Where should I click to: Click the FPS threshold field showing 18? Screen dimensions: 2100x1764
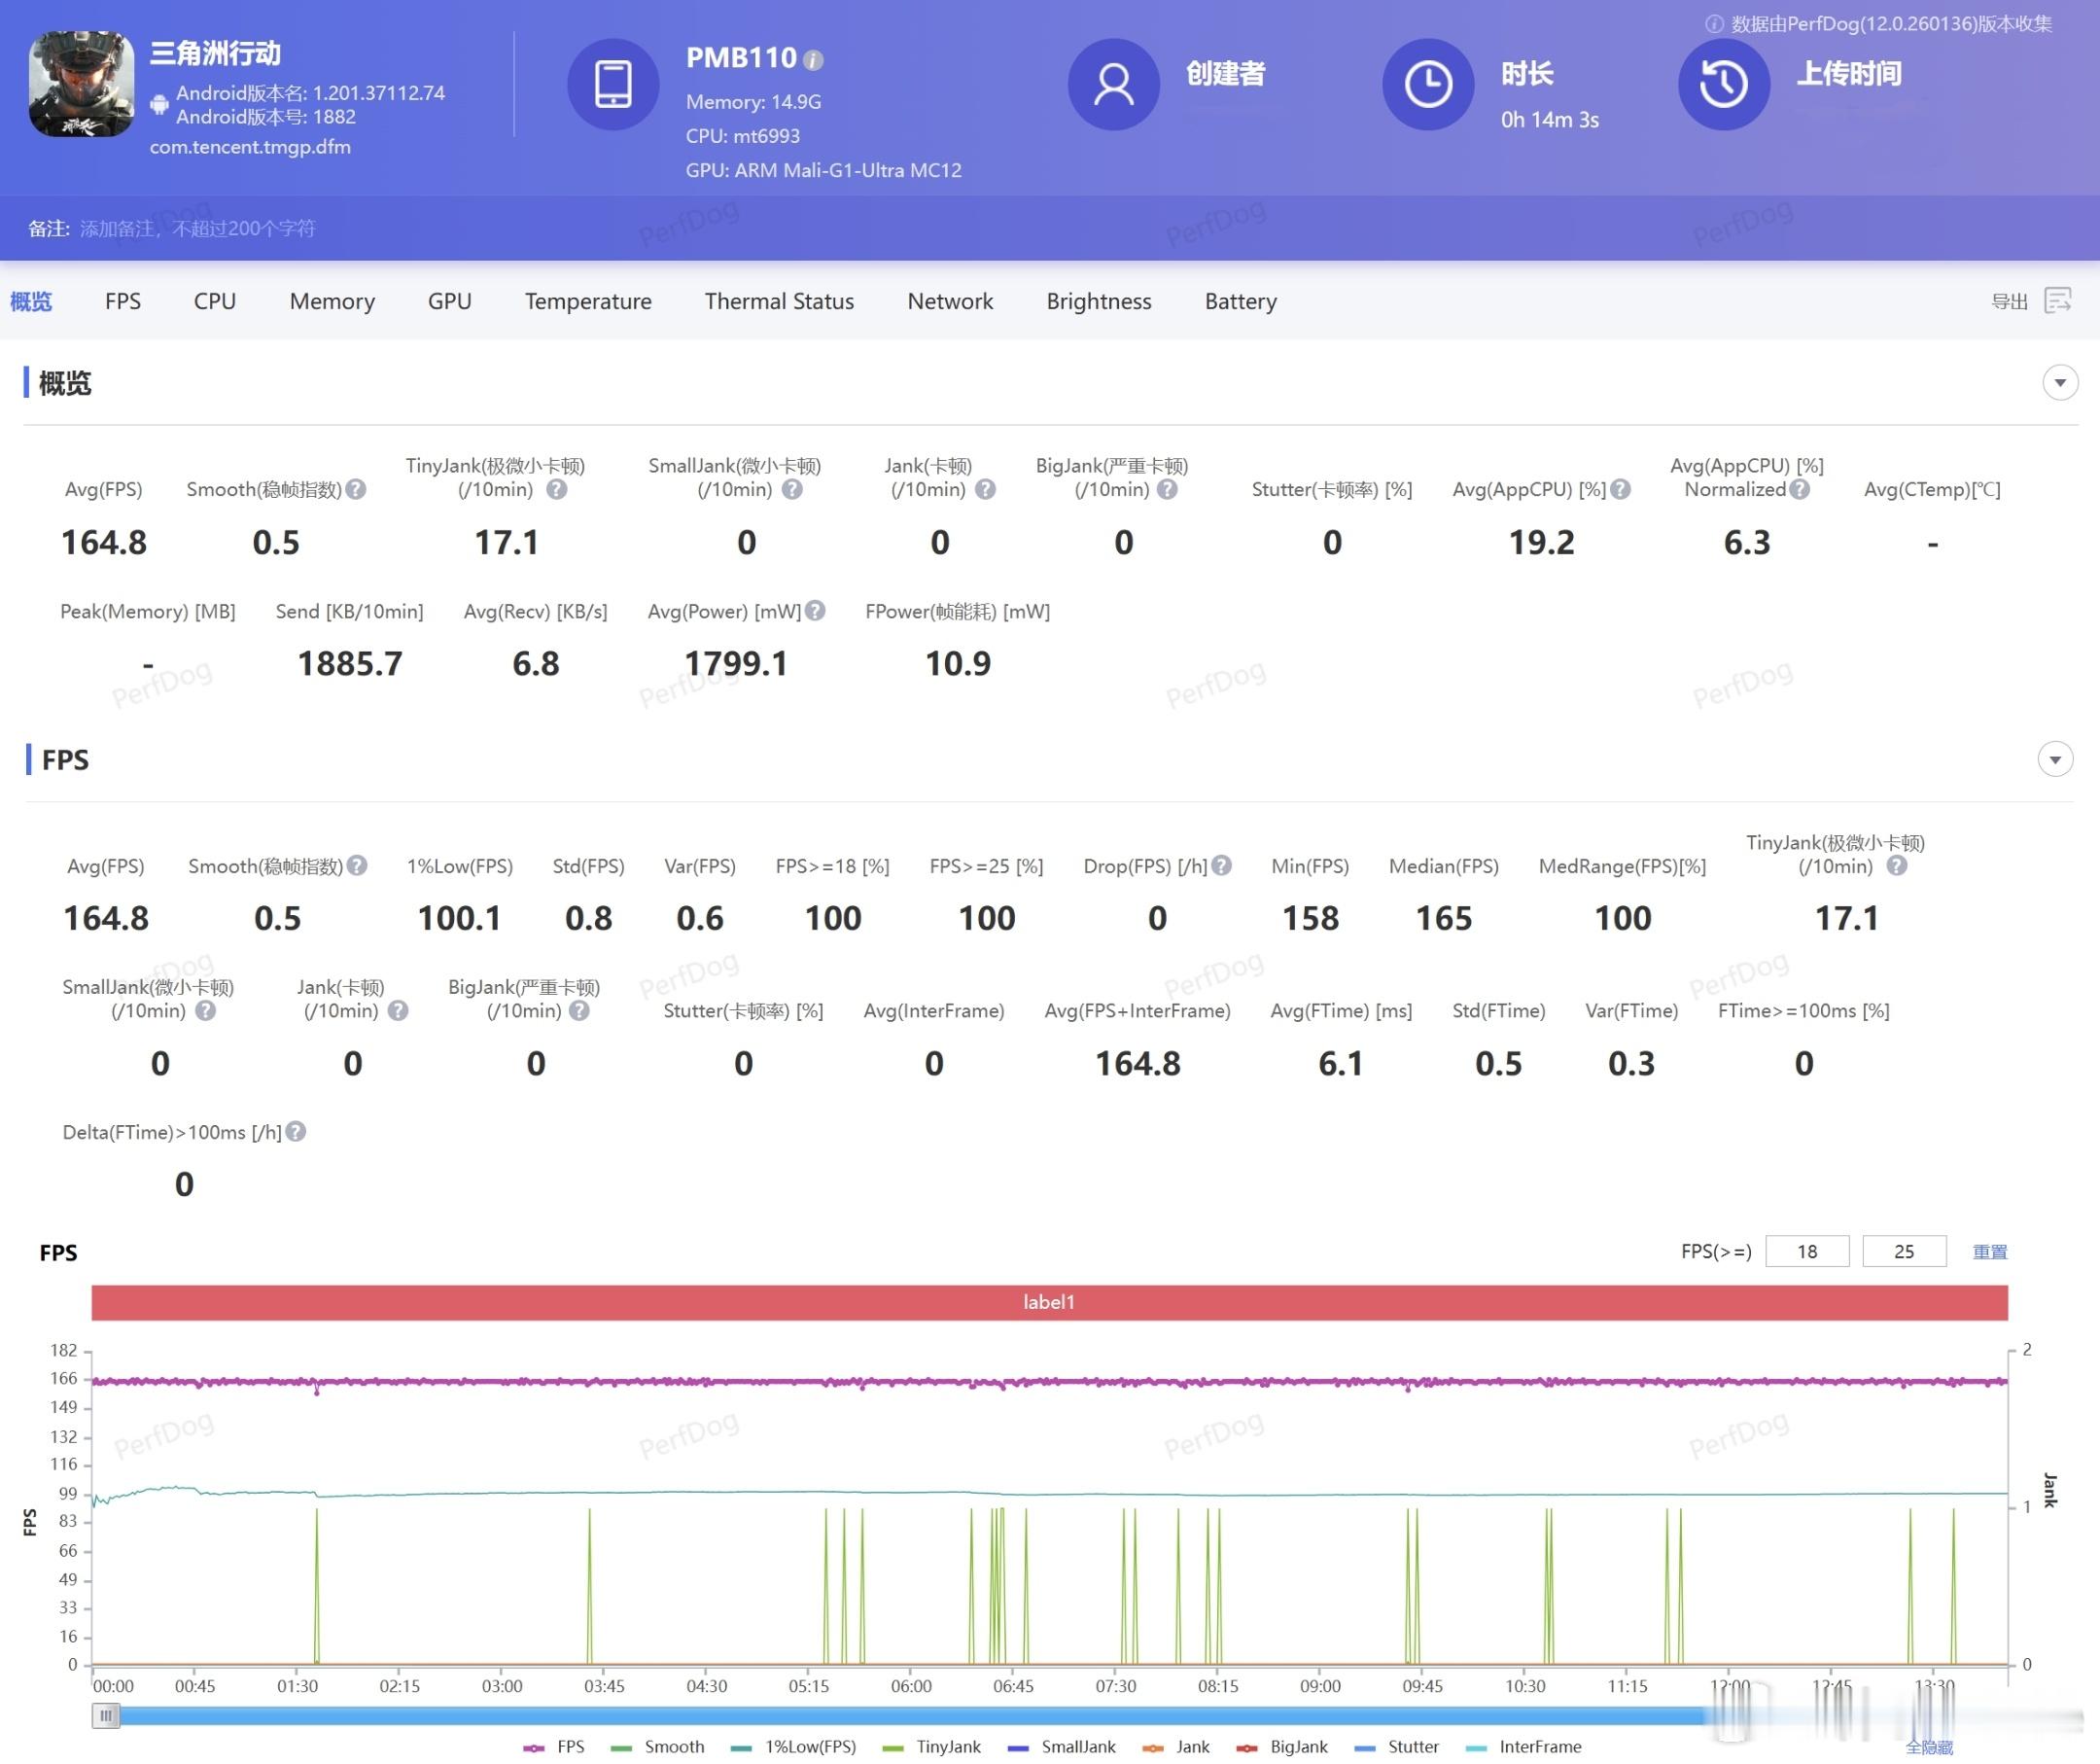coord(1806,1251)
